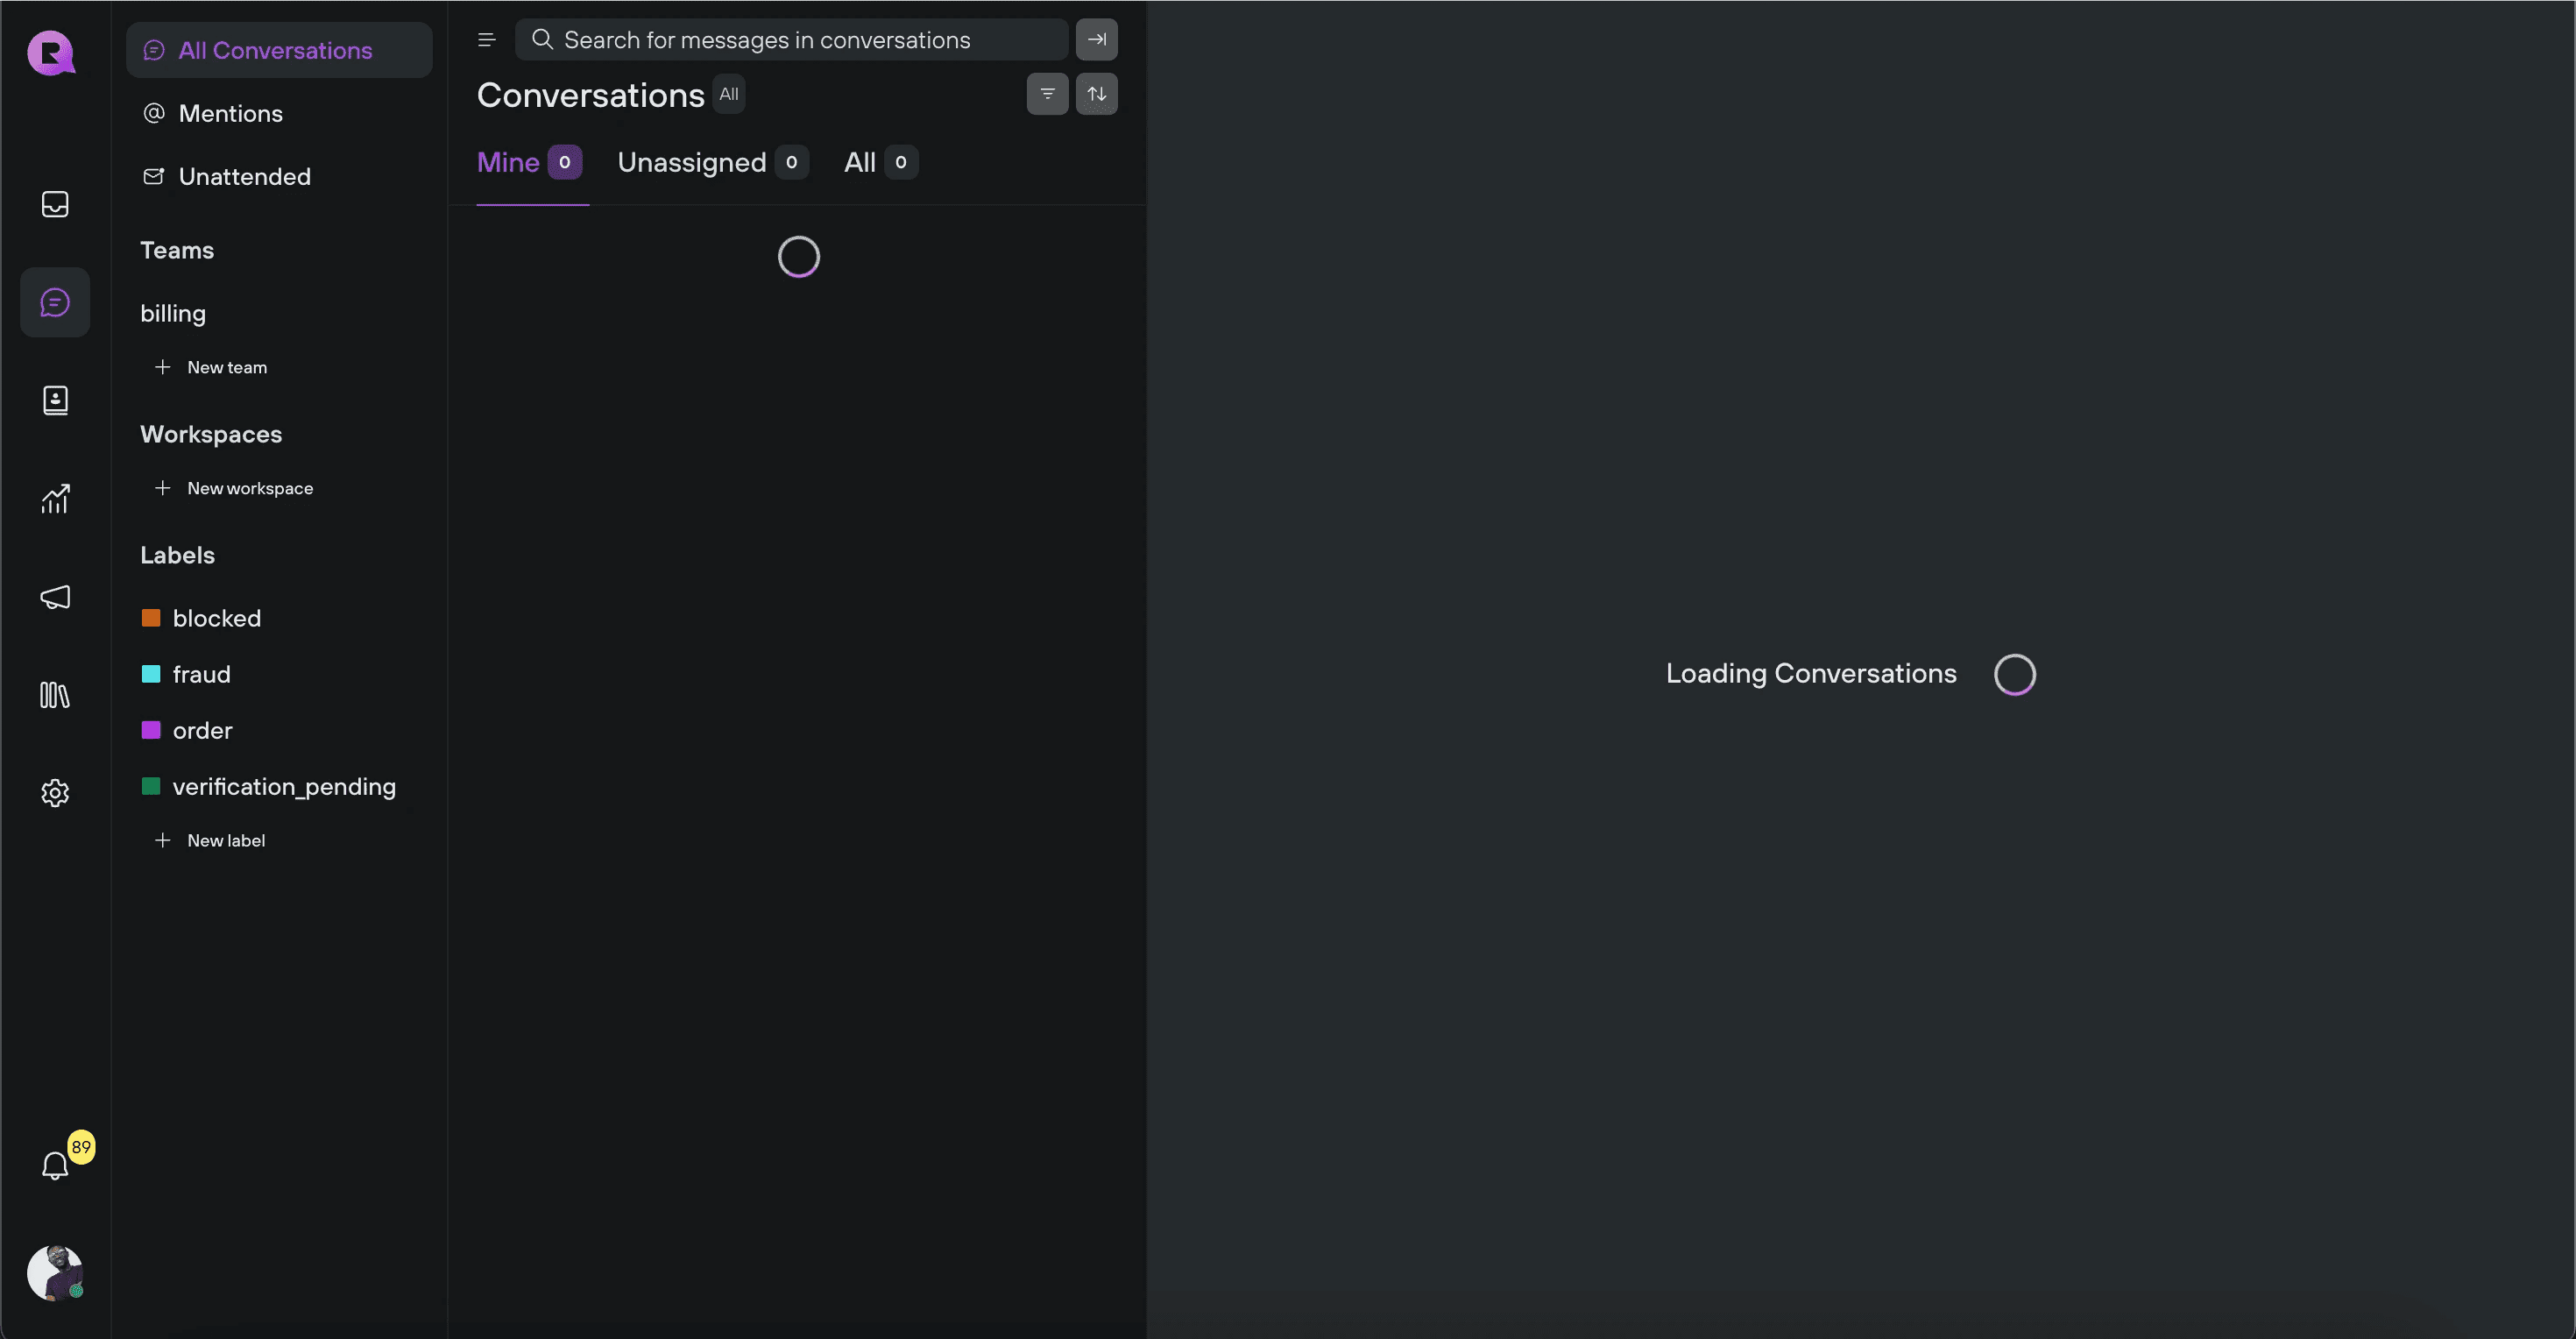Open notifications bell with 89 badge

pyautogui.click(x=55, y=1165)
